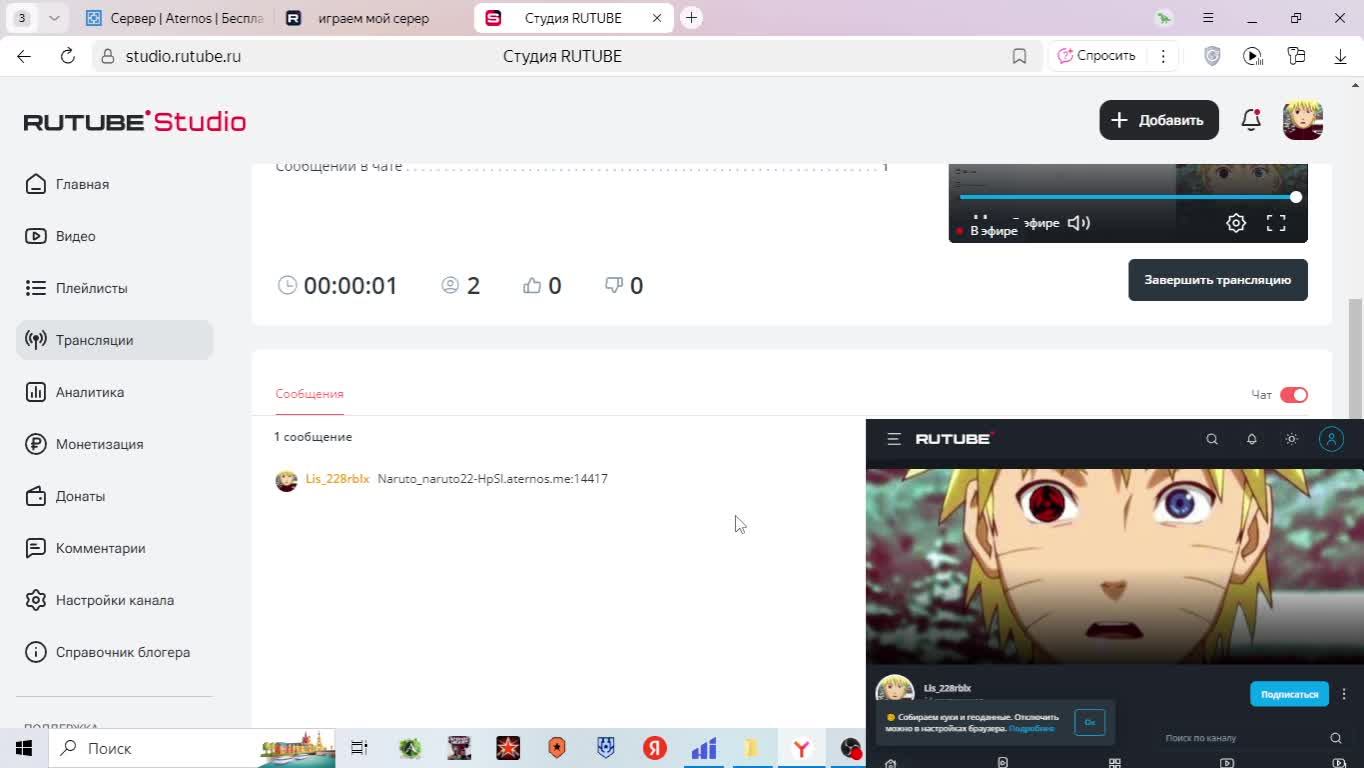This screenshot has height=768, width=1364.
Task: Open the browser shield protection icon
Action: [1212, 56]
